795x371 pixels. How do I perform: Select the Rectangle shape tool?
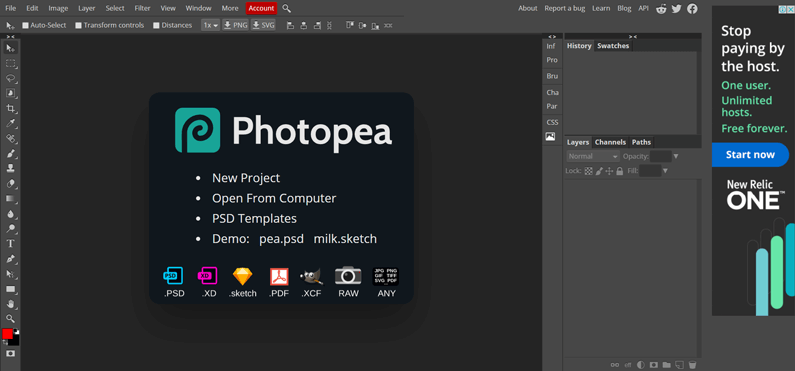point(10,289)
